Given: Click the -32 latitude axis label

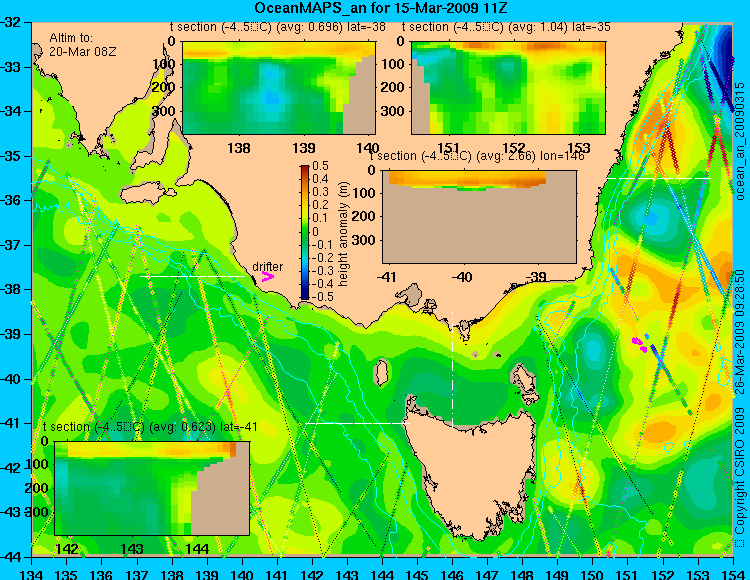Looking at the screenshot, I should [10, 22].
